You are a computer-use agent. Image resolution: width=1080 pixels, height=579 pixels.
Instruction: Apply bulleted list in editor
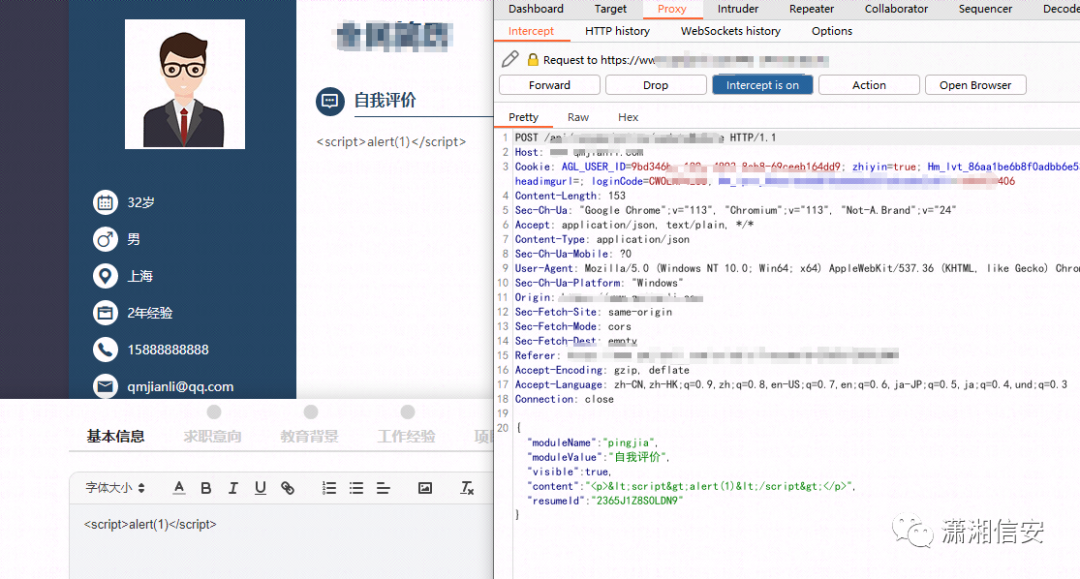coord(356,487)
